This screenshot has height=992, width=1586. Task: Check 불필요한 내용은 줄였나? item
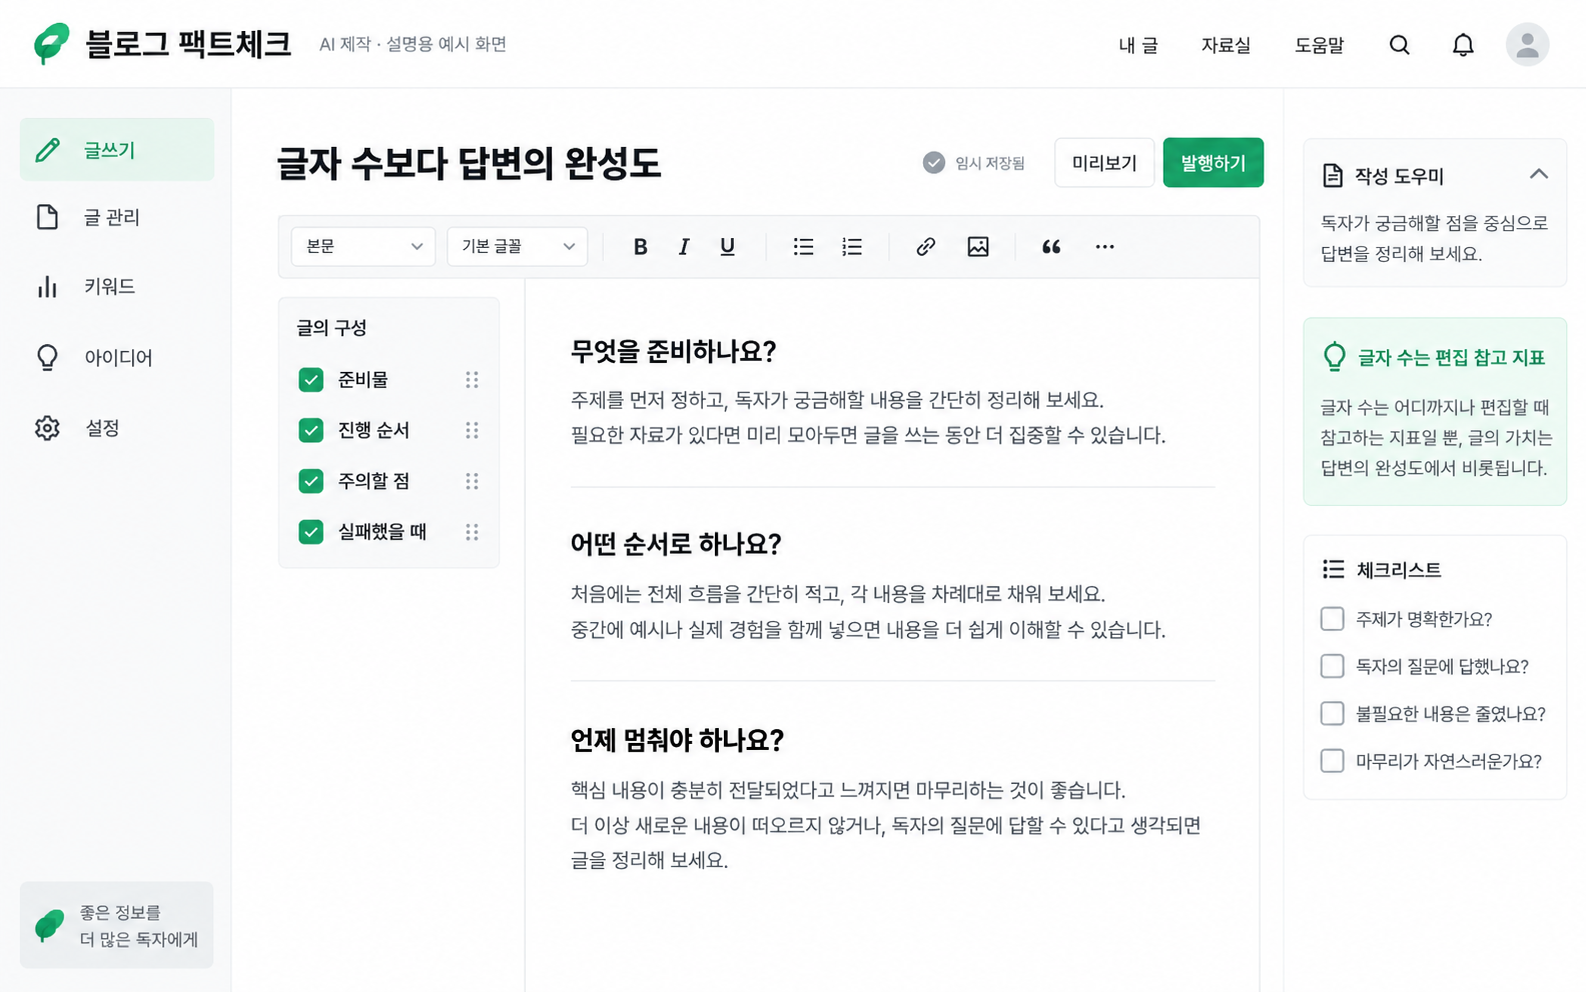[1332, 713]
